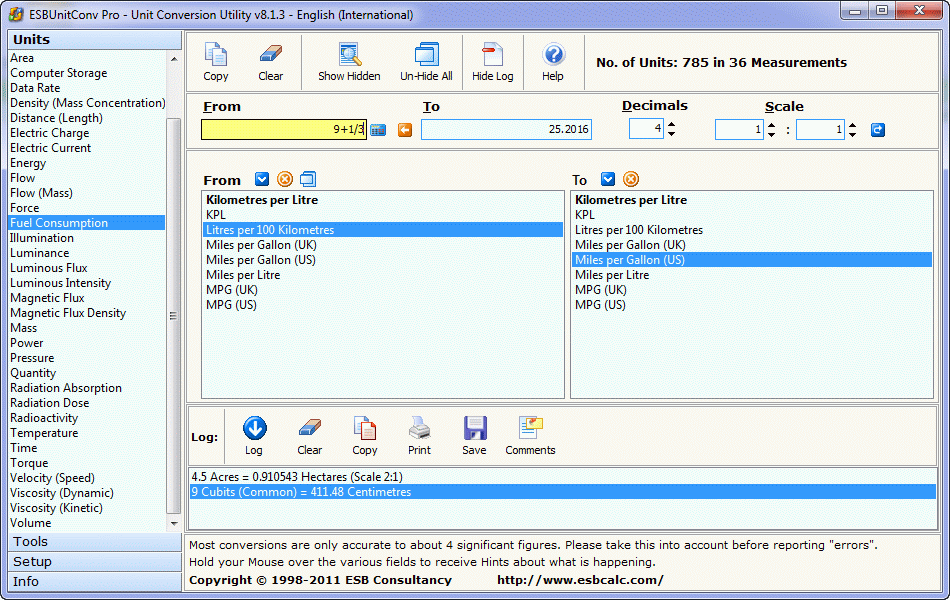The width and height of the screenshot is (950, 600).
Task: Increase first Scale value
Action: 771,125
